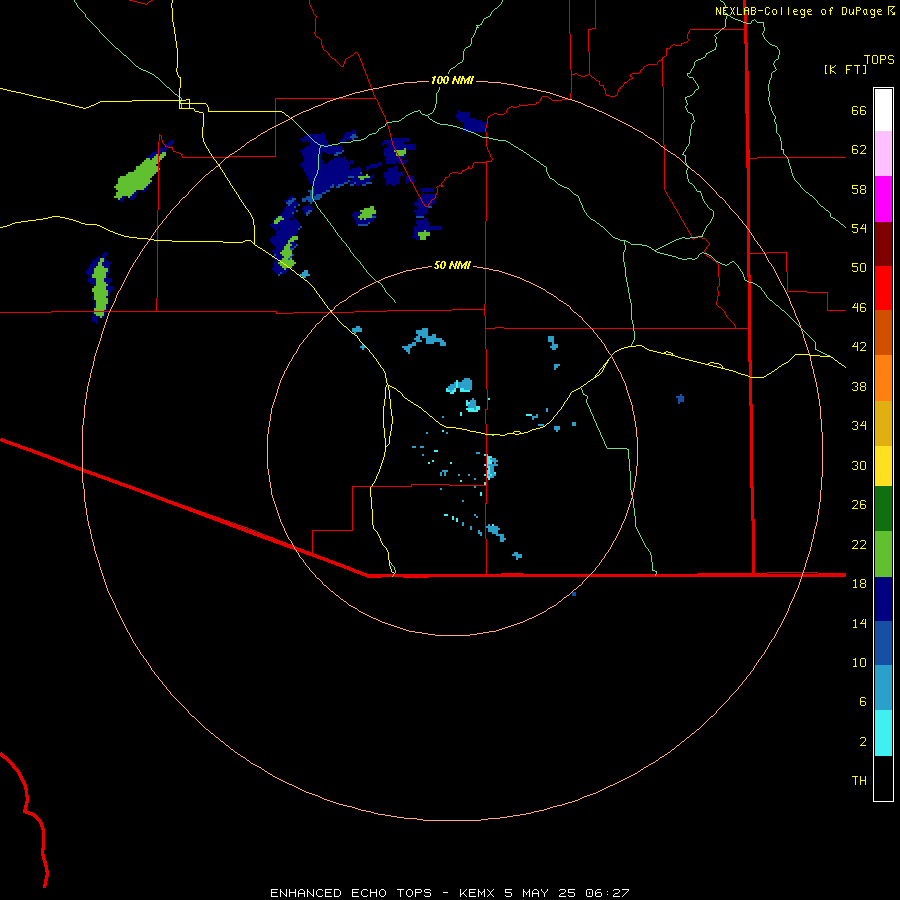900x900 pixels.
Task: Click the black TH threshold swatch
Action: [883, 778]
